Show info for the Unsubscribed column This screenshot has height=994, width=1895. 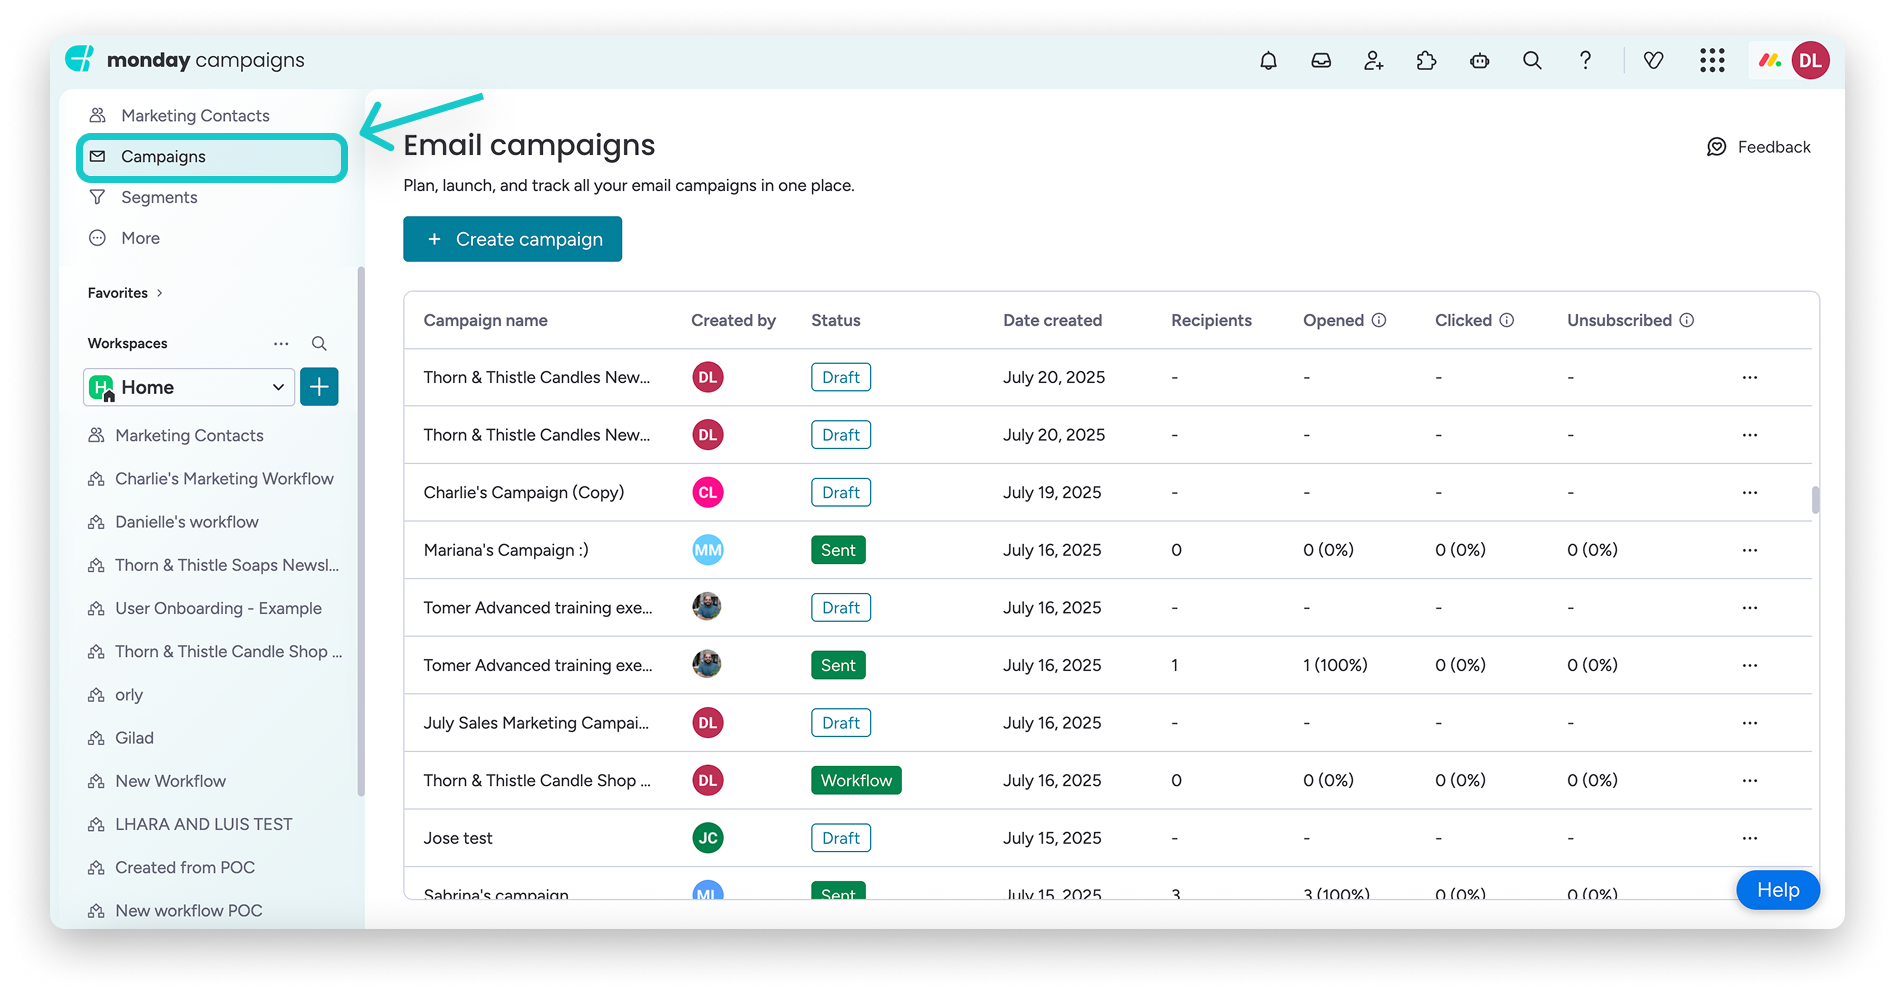click(x=1687, y=320)
